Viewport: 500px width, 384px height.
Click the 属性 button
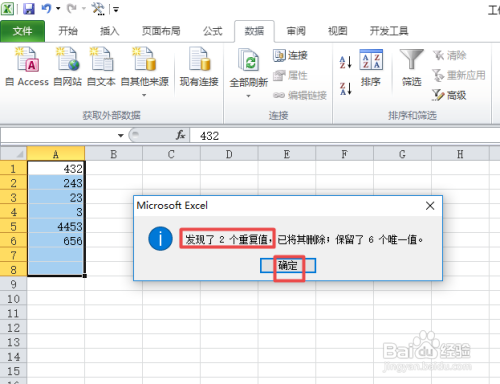[290, 76]
